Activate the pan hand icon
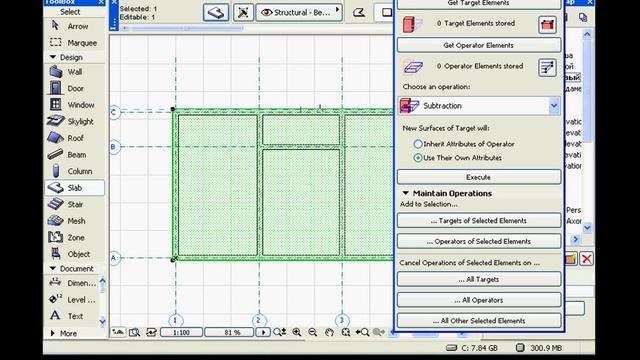This screenshot has width=640, height=360. coord(329,332)
